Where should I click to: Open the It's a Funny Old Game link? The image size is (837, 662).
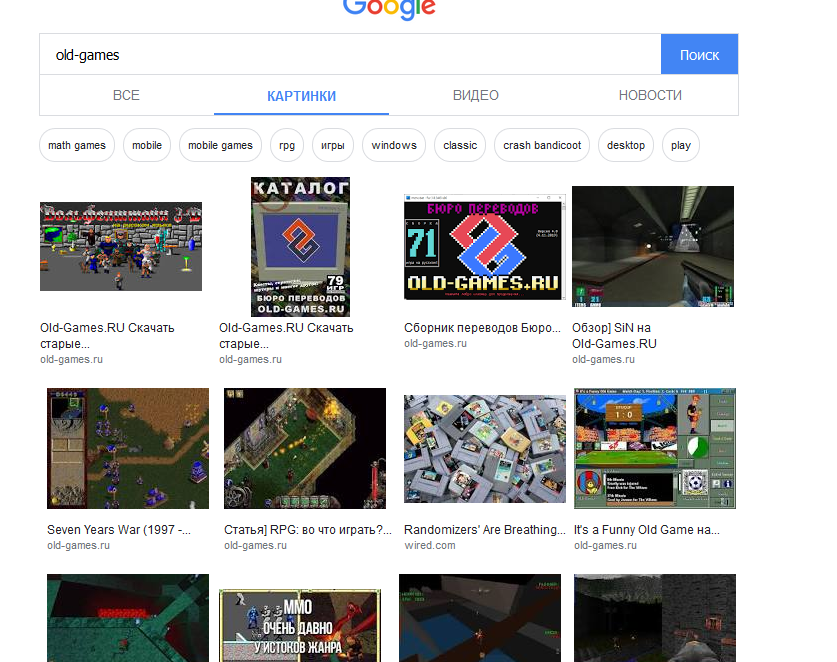647,530
